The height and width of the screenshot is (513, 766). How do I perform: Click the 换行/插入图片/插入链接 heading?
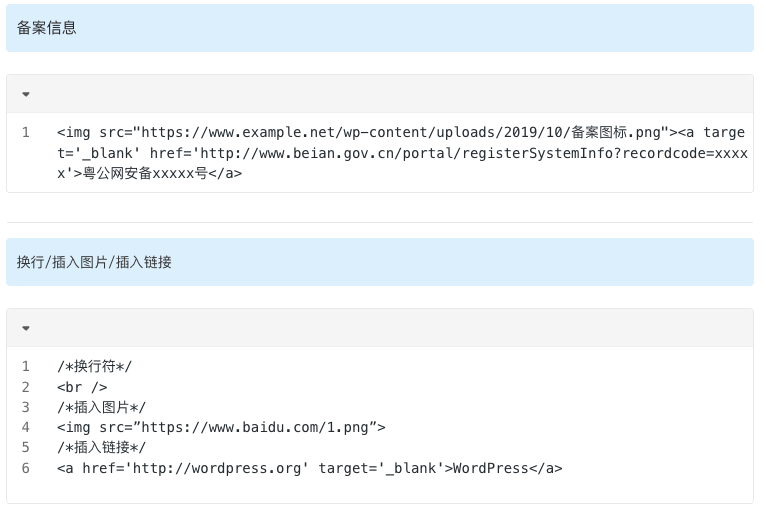(94, 262)
